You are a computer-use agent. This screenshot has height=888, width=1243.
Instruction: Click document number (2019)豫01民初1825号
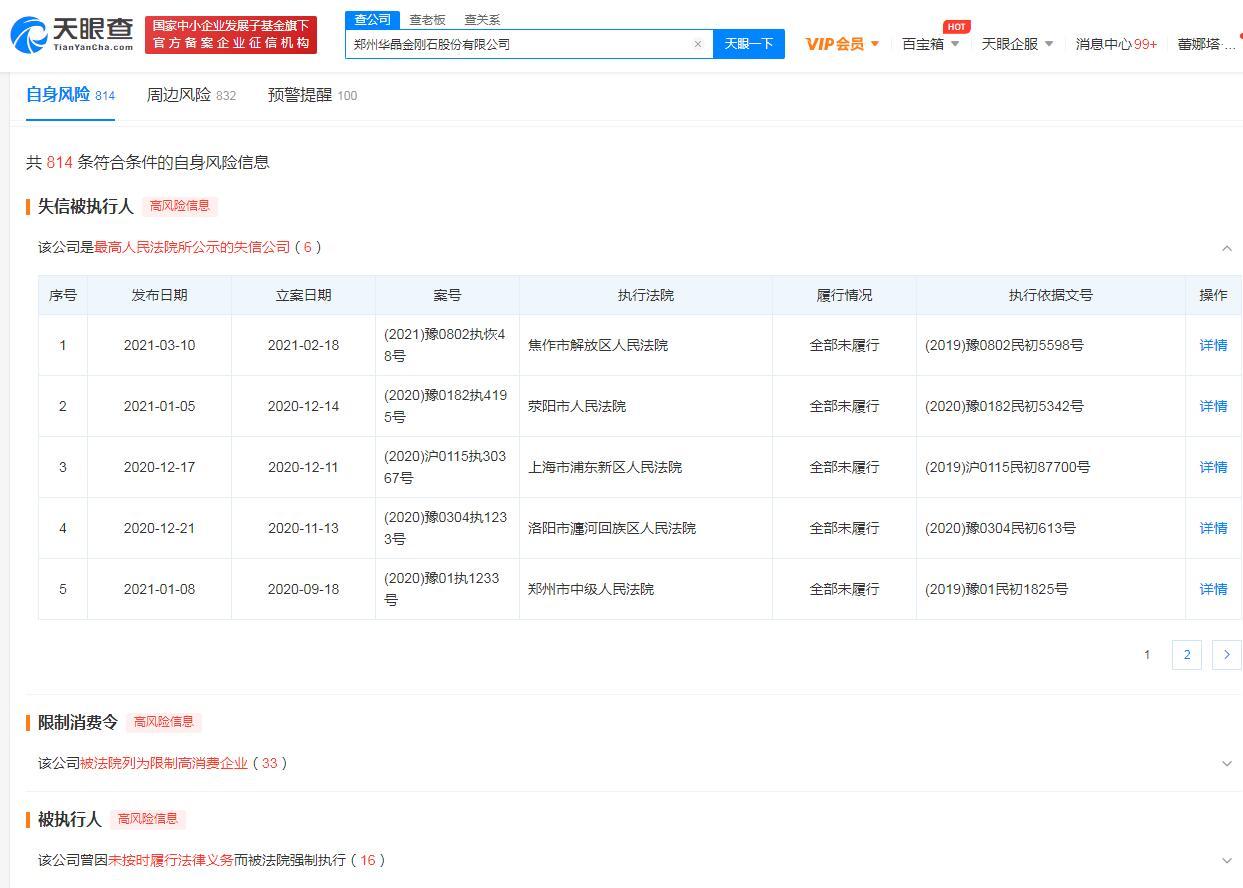996,589
